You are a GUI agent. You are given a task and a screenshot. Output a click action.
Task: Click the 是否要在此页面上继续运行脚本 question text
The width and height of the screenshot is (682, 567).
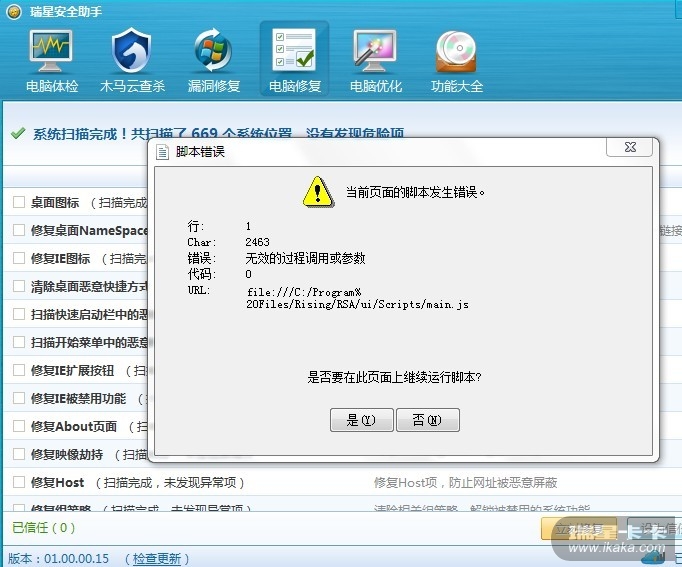pyautogui.click(x=394, y=377)
